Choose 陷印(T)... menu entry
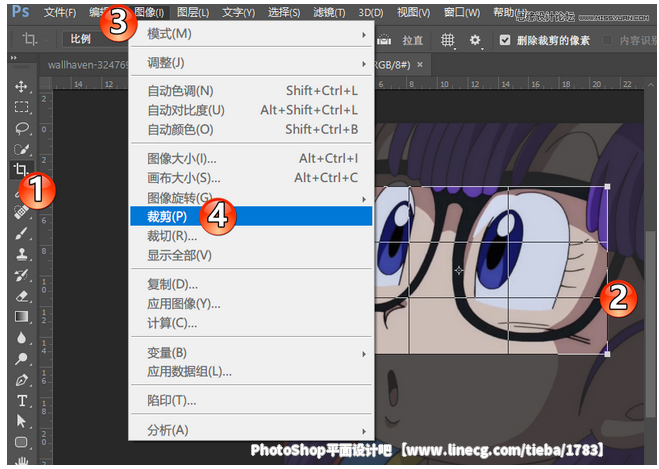The height and width of the screenshot is (469, 659). click(251, 401)
